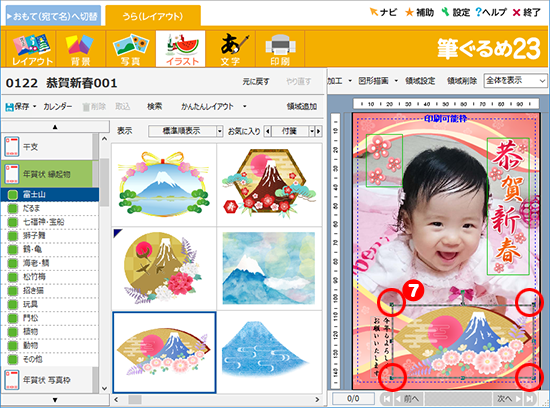
Task: Click the 領域追加 button
Action: coord(302,106)
